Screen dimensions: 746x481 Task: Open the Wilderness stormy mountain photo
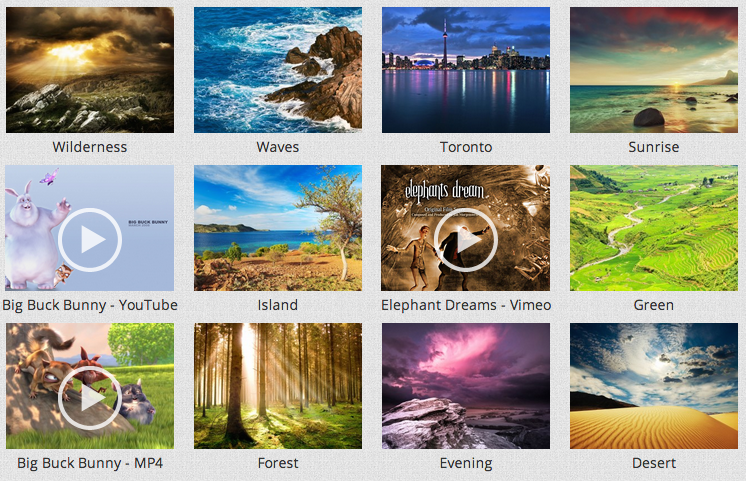(x=90, y=70)
